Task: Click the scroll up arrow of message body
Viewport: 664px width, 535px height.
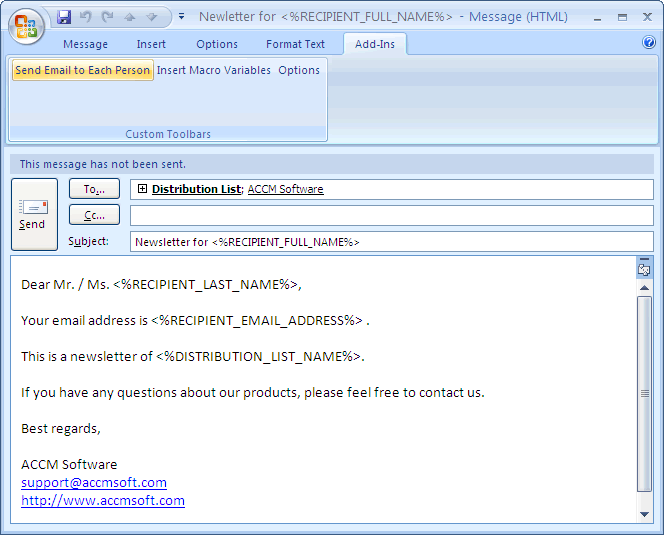Action: tap(645, 288)
